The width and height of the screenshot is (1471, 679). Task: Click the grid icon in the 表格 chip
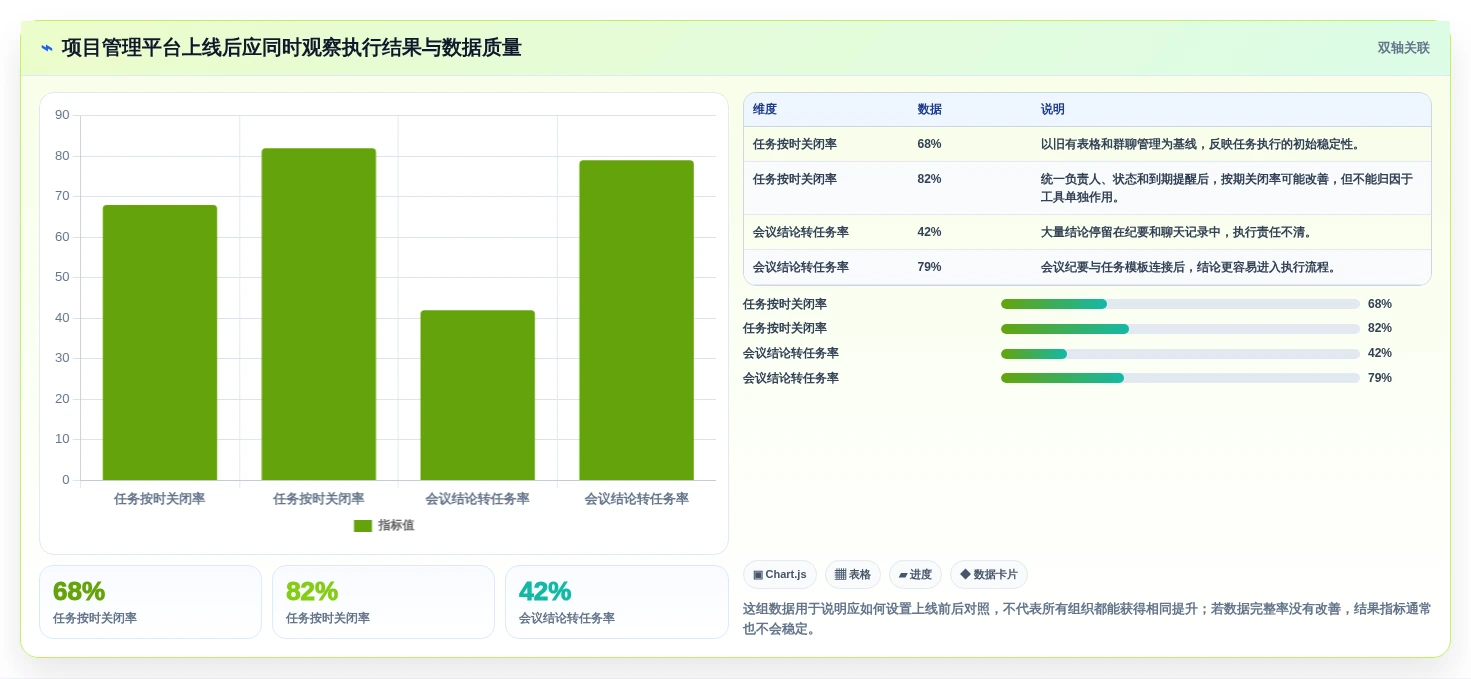[x=840, y=575]
